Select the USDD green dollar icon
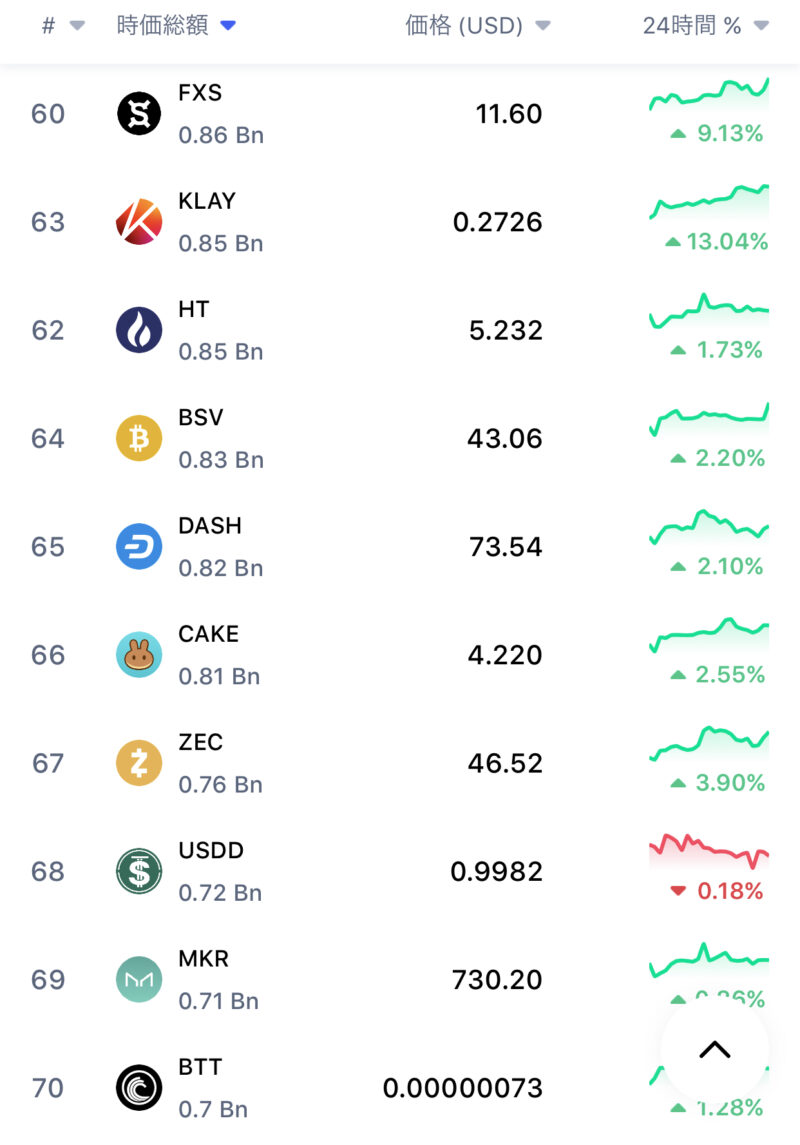800x1145 pixels. (139, 871)
